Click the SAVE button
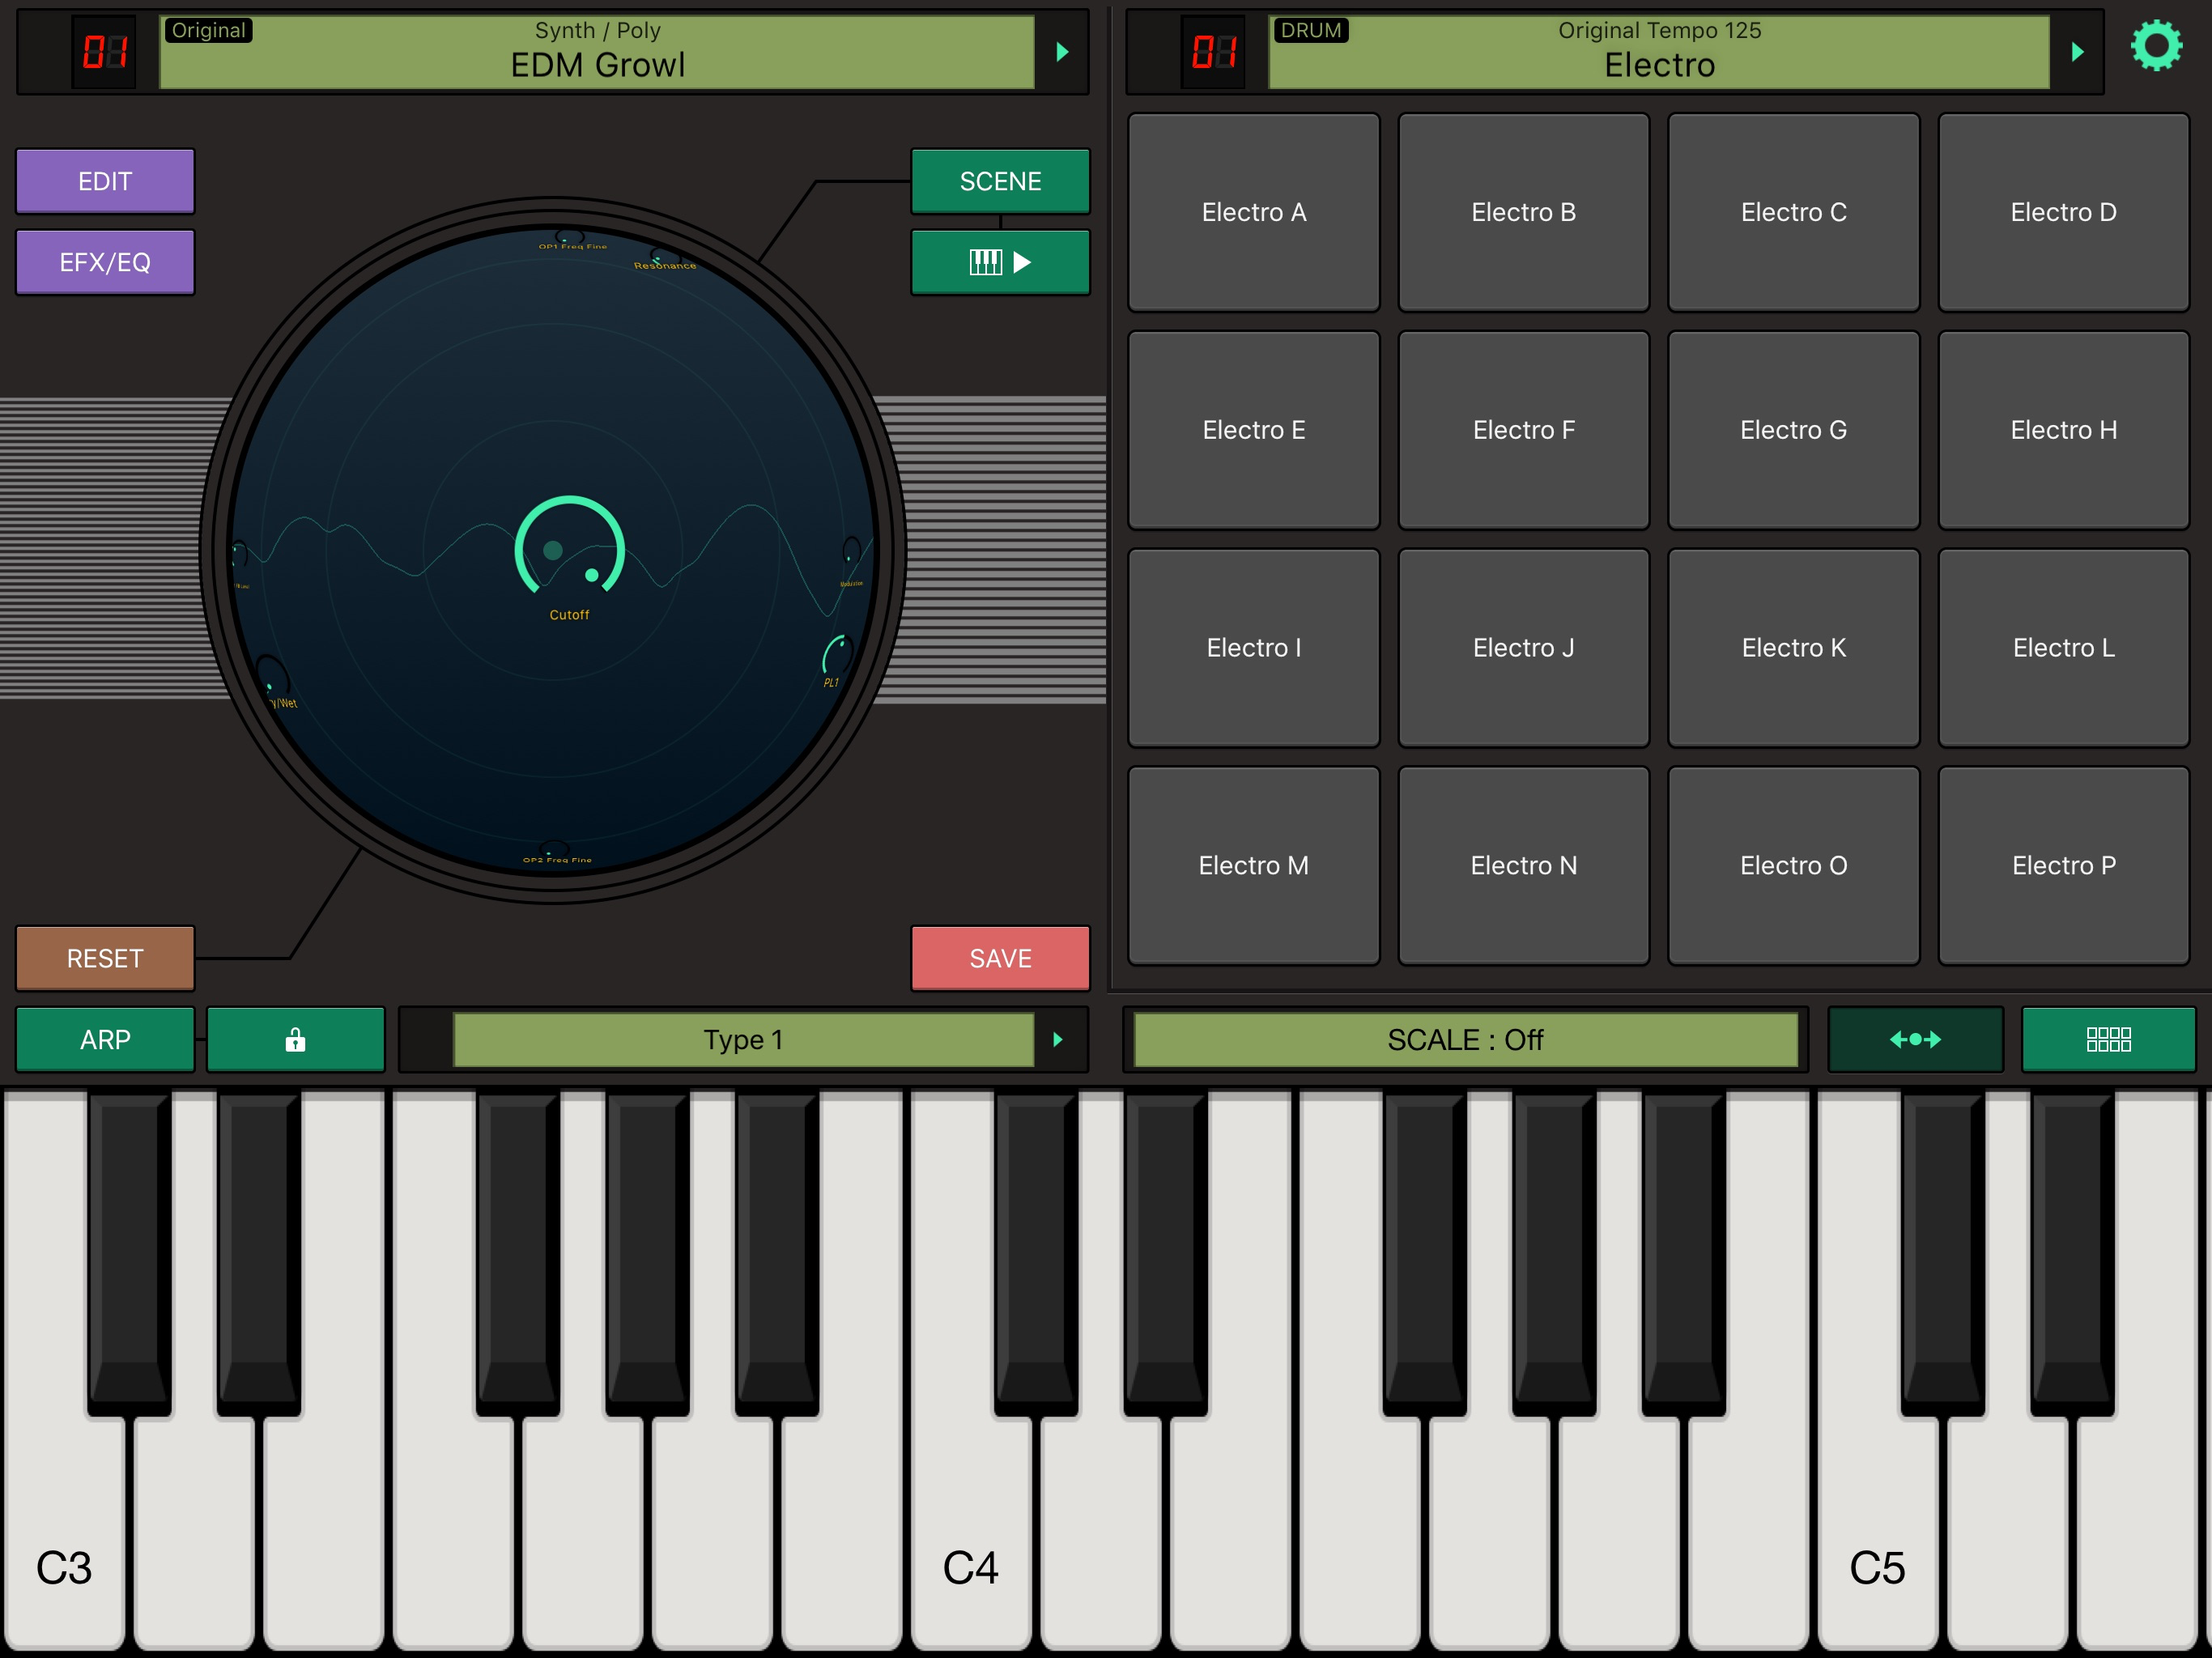Image resolution: width=2212 pixels, height=1658 pixels. coord(1000,958)
